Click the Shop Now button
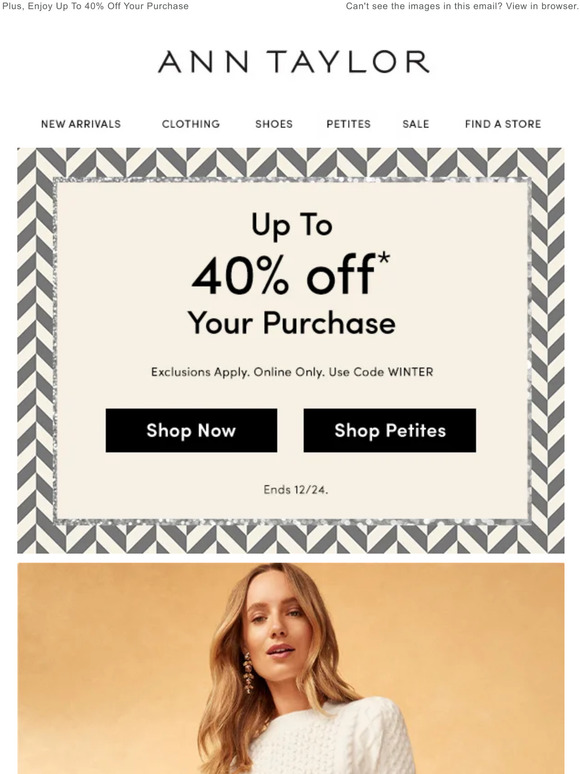Screen dimensions: 580x774 click(191, 430)
